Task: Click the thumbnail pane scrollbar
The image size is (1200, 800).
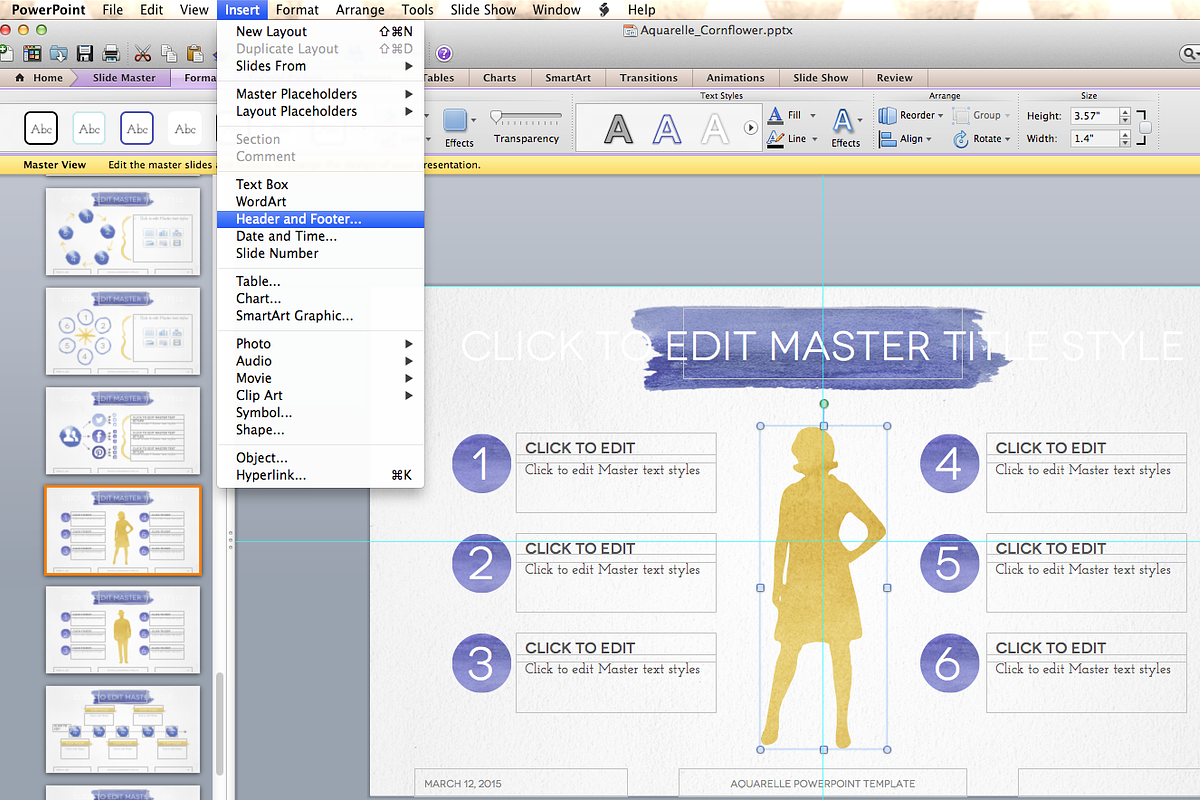Action: pyautogui.click(x=220, y=723)
